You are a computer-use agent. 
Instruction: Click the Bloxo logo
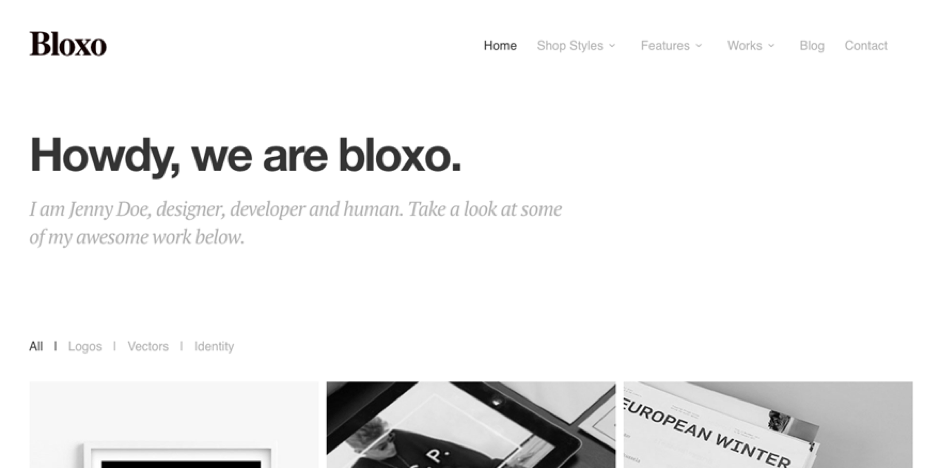tap(68, 44)
